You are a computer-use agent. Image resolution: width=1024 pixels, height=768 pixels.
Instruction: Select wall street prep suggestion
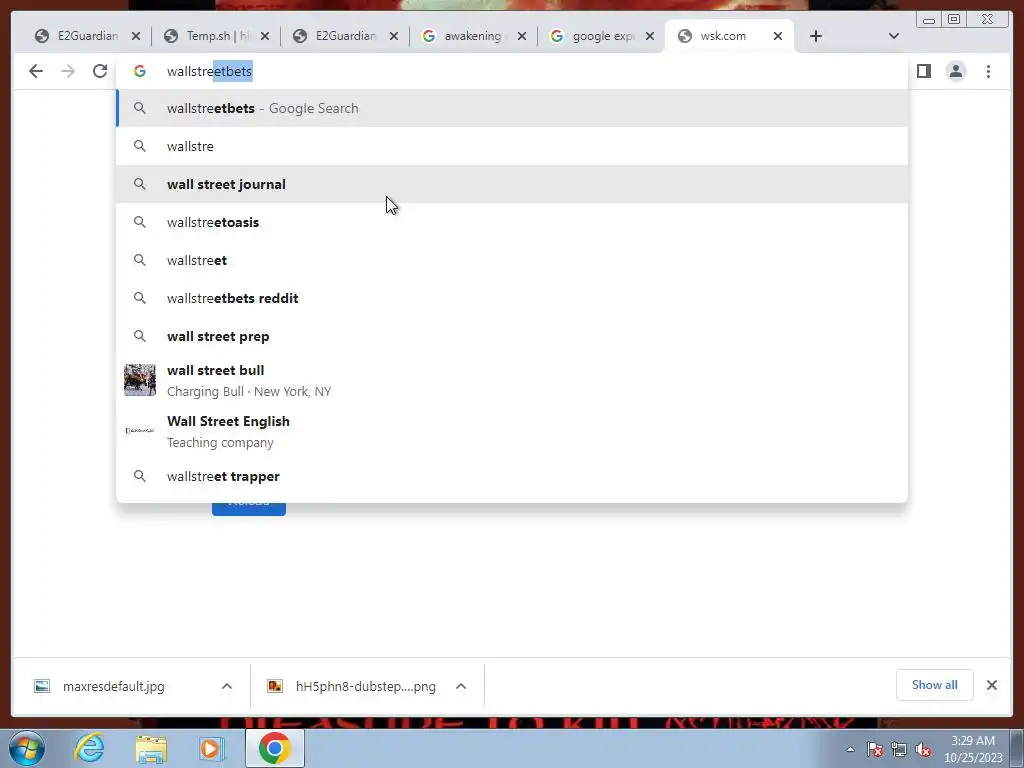click(x=512, y=336)
